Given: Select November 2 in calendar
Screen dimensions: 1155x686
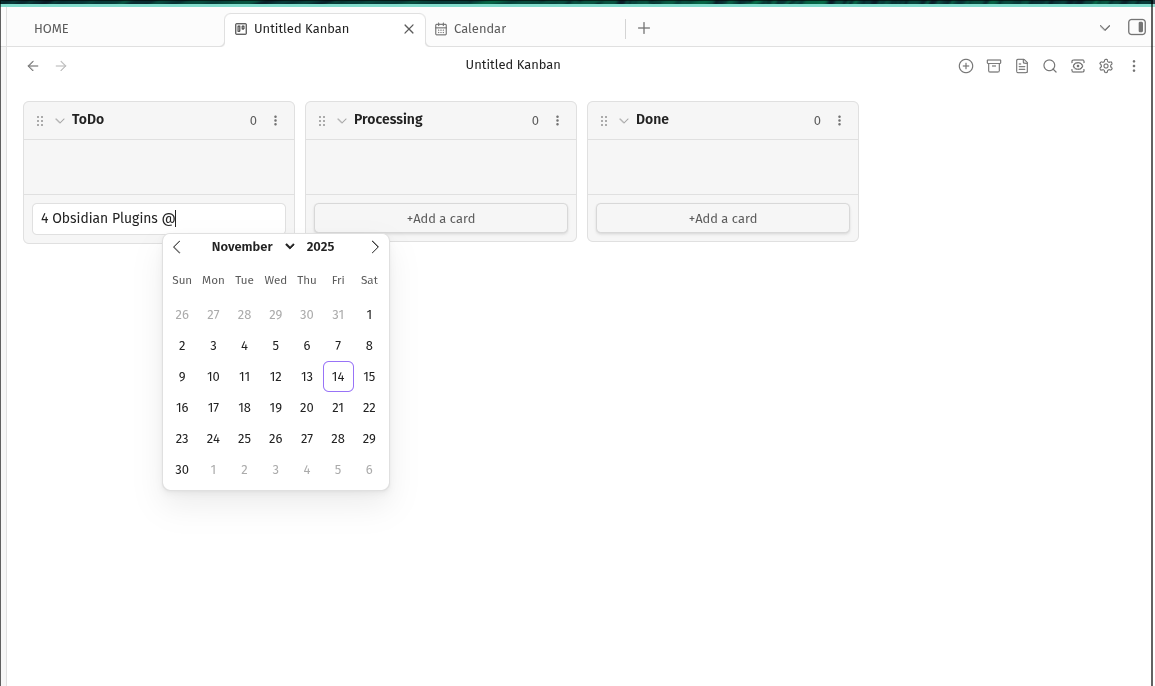Looking at the screenshot, I should click(182, 346).
